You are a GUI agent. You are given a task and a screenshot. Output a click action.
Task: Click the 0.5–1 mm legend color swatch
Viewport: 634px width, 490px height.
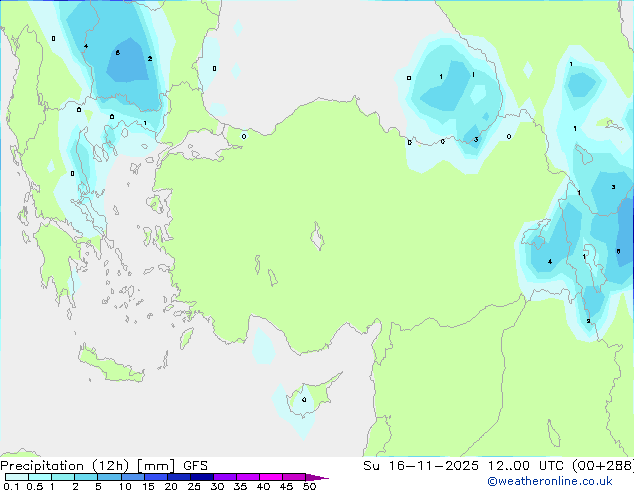click(x=40, y=477)
